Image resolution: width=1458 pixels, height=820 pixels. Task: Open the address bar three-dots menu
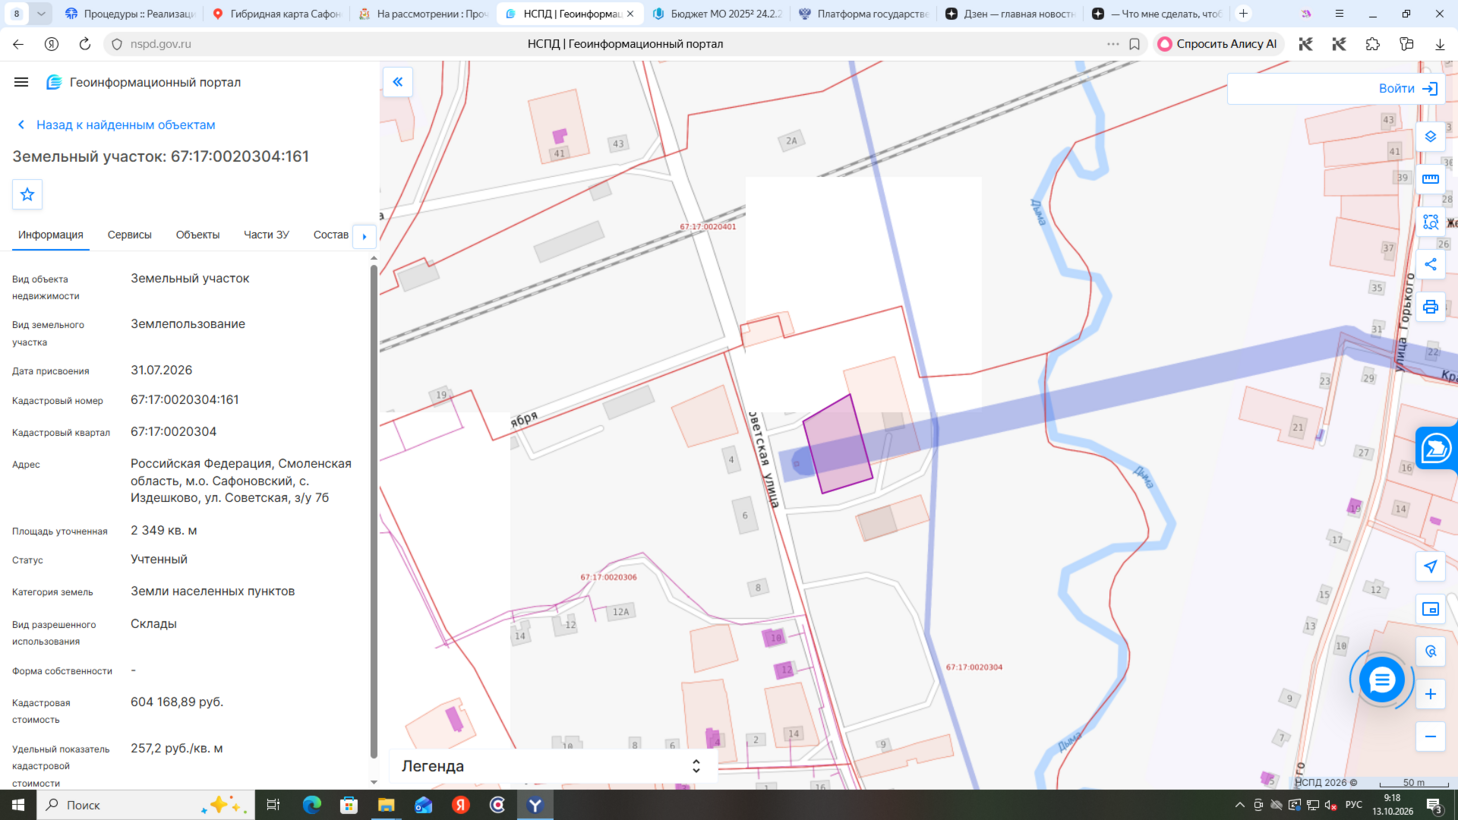pos(1113,44)
